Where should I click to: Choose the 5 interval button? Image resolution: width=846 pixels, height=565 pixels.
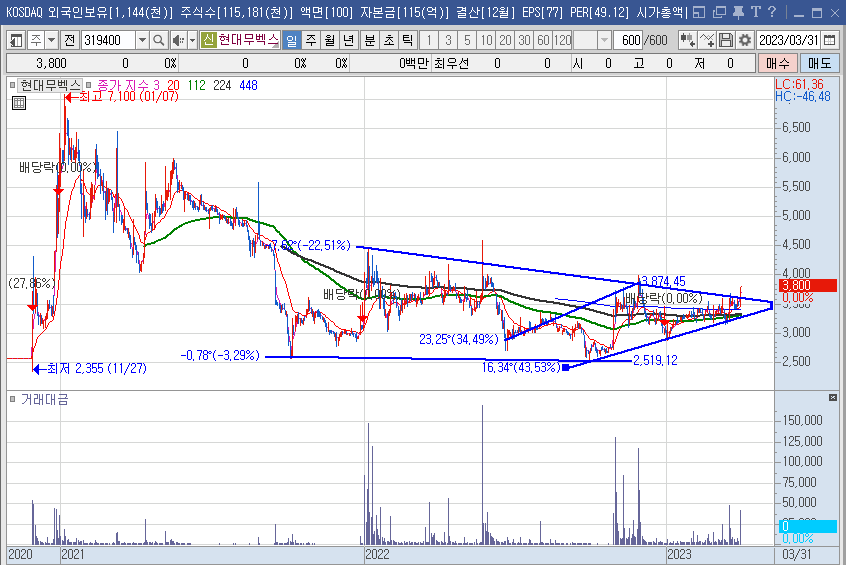click(467, 40)
